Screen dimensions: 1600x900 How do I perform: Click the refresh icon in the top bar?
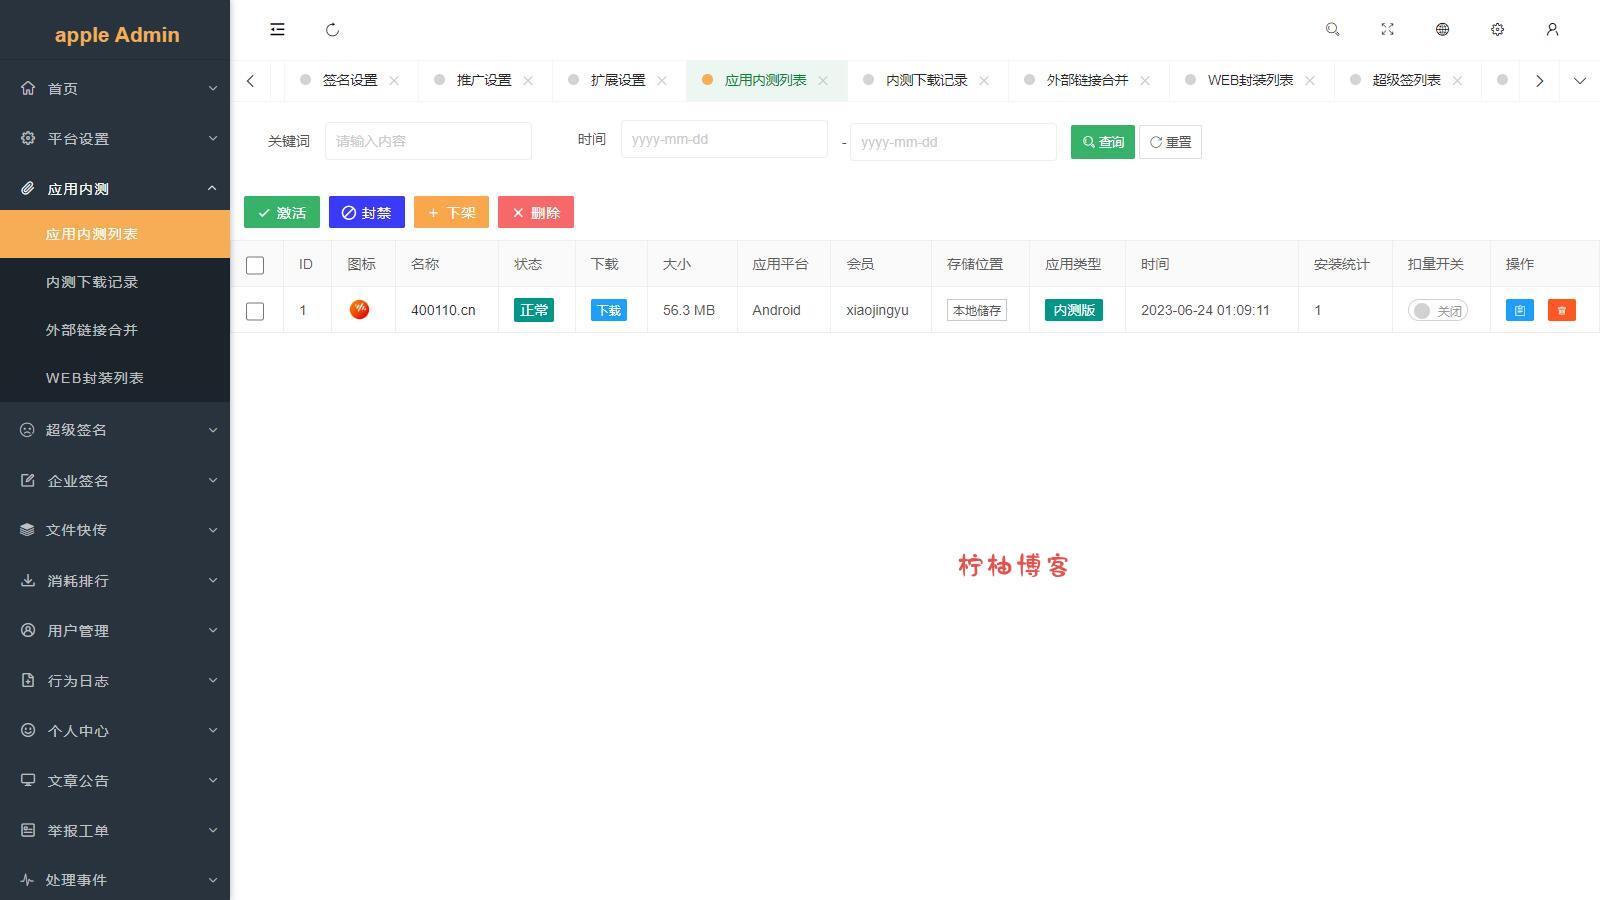pos(333,30)
